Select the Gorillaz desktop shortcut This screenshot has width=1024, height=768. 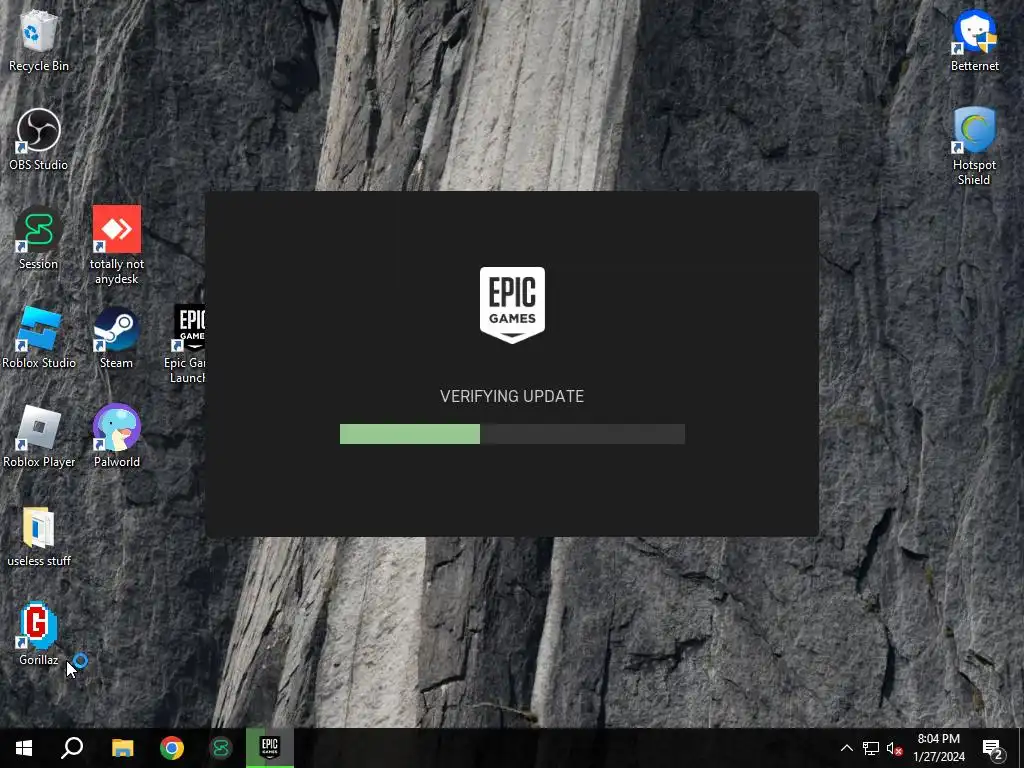click(x=39, y=633)
